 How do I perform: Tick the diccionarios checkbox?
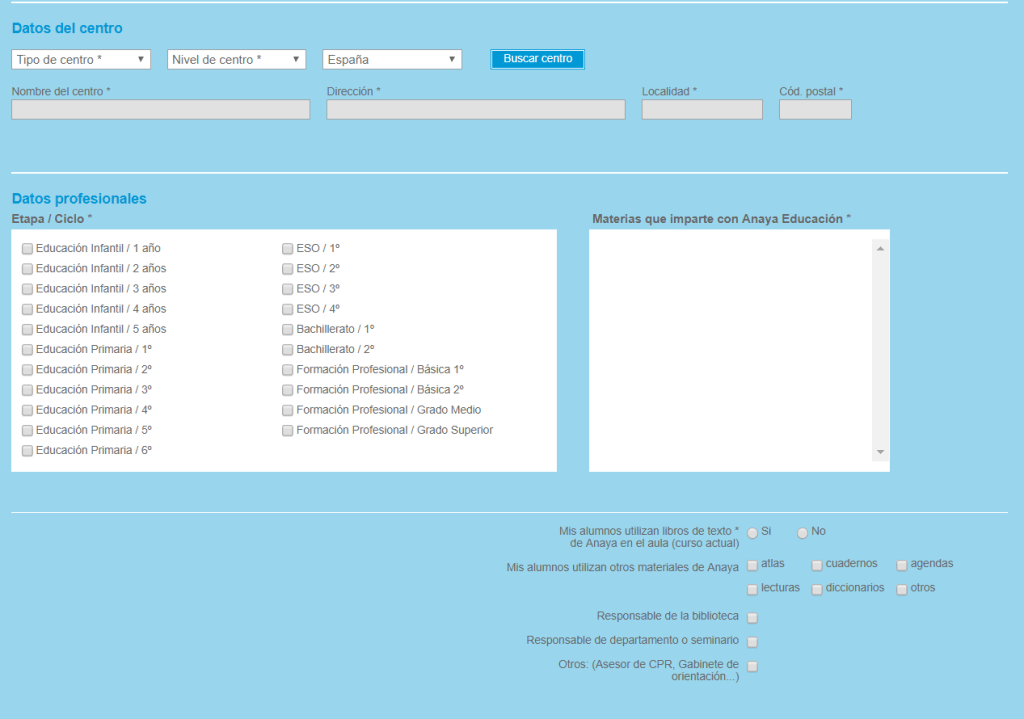tap(817, 590)
